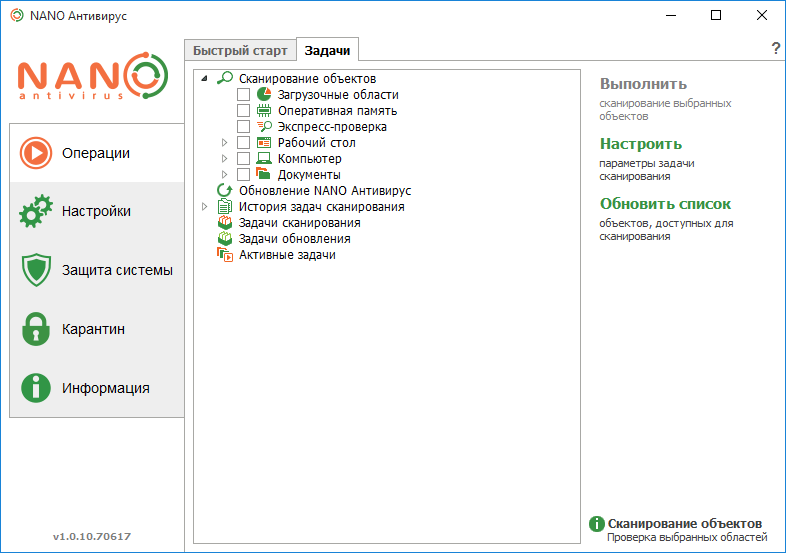
Task: Click the shield Защита системы icon
Action: click(36, 270)
